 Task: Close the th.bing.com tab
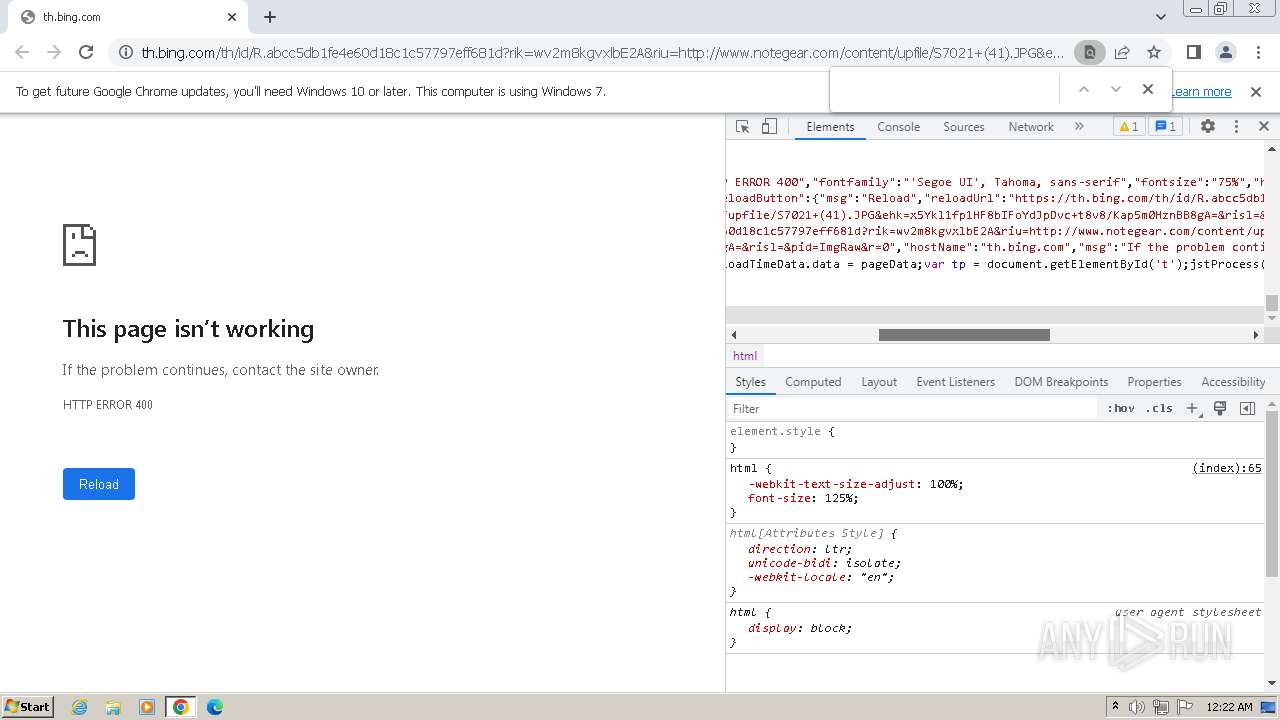(x=232, y=17)
